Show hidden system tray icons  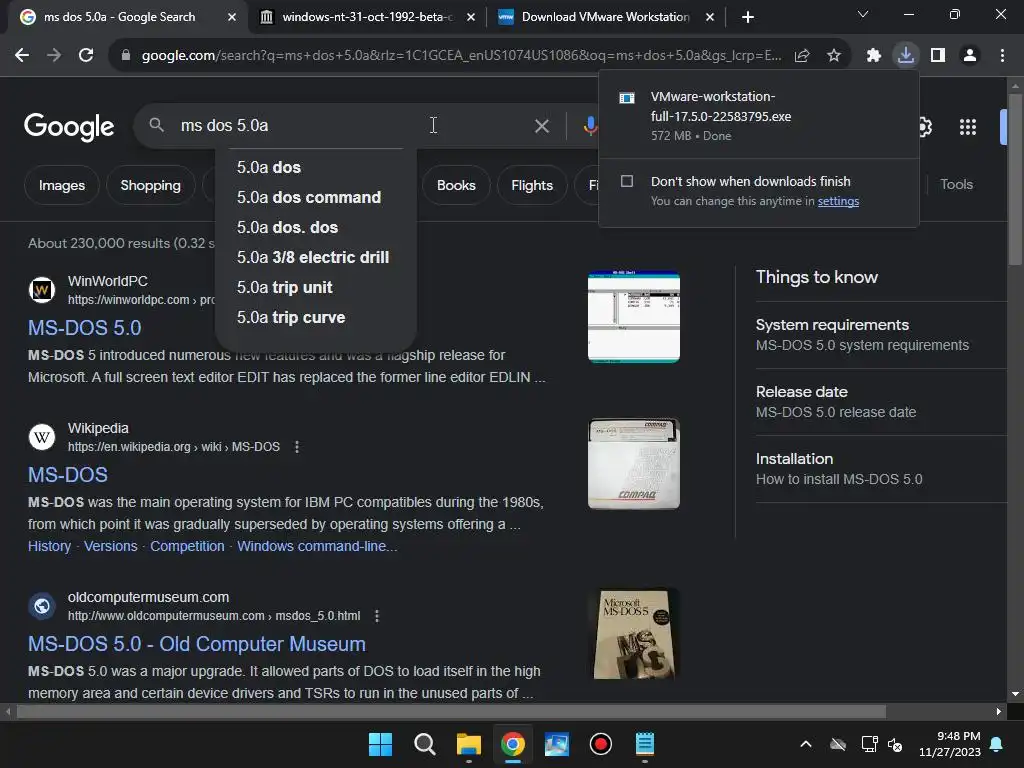point(806,744)
